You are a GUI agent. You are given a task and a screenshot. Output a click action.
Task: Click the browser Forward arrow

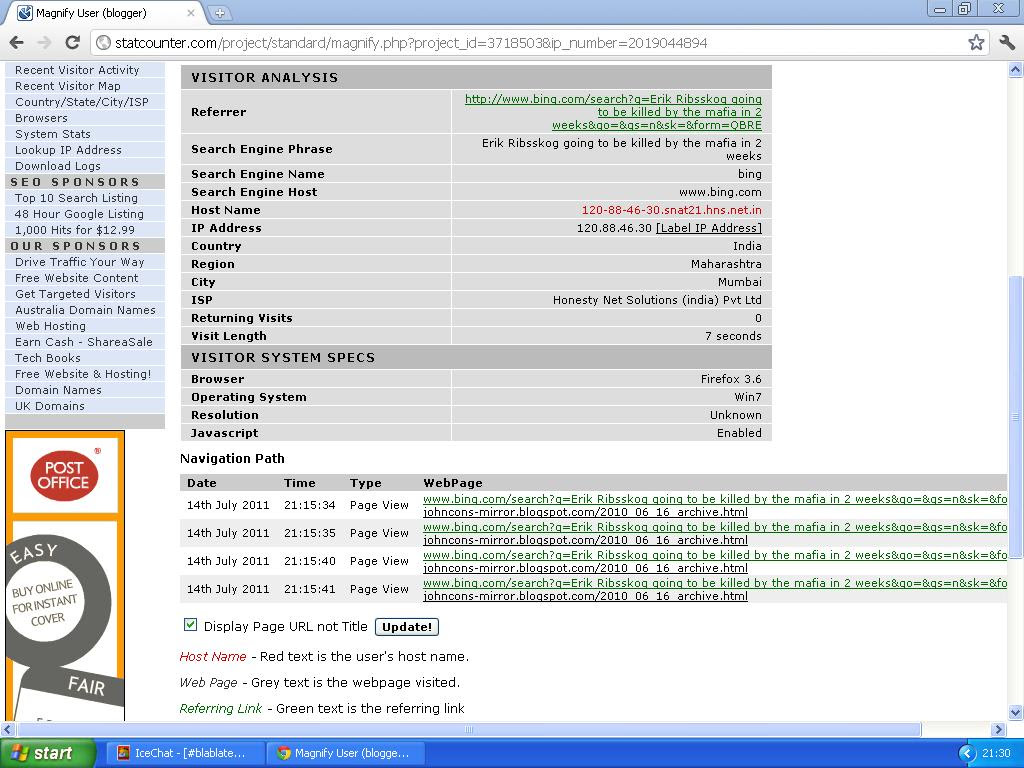44,43
